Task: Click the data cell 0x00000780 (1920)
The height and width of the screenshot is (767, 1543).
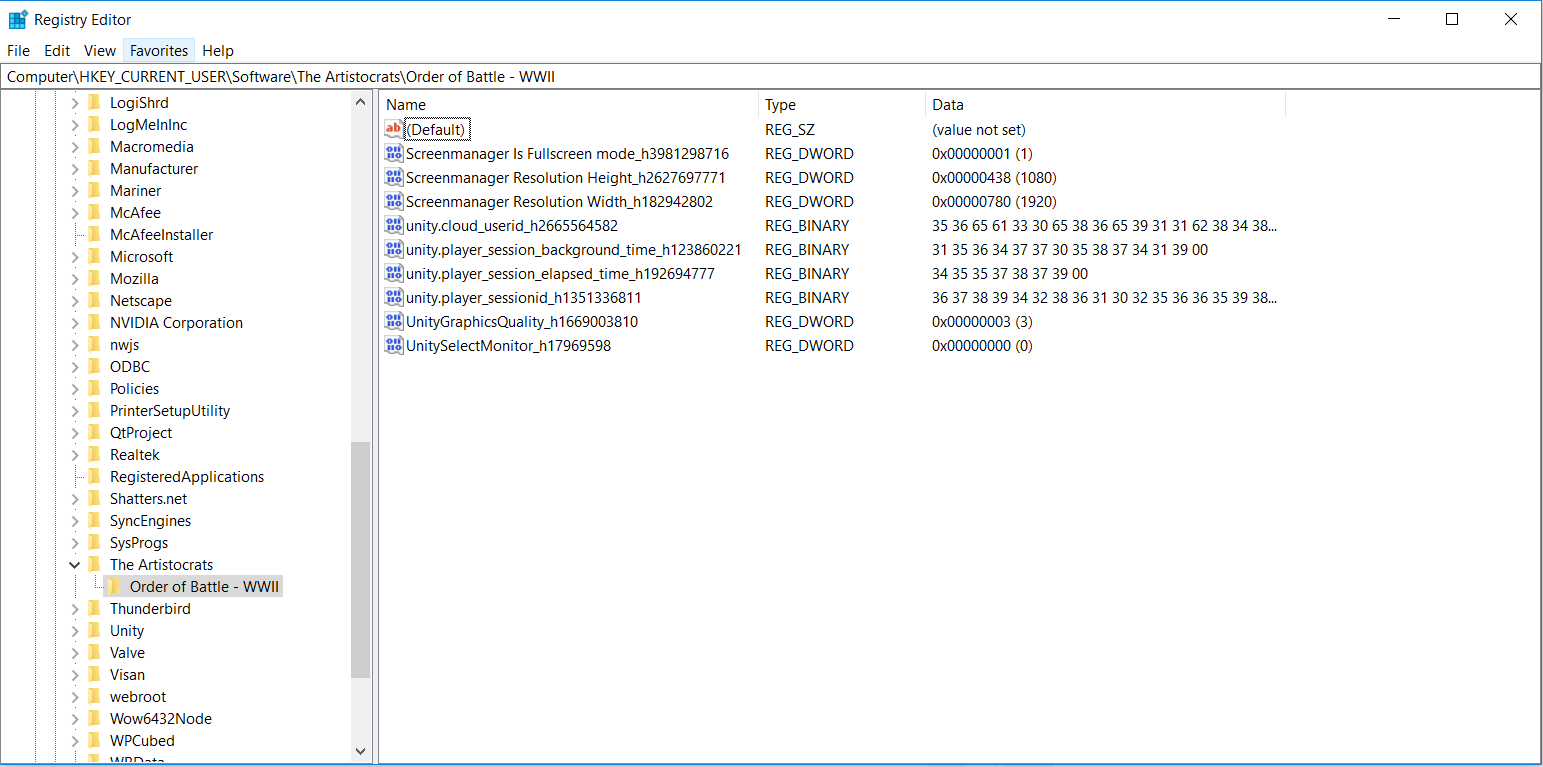Action: (994, 201)
